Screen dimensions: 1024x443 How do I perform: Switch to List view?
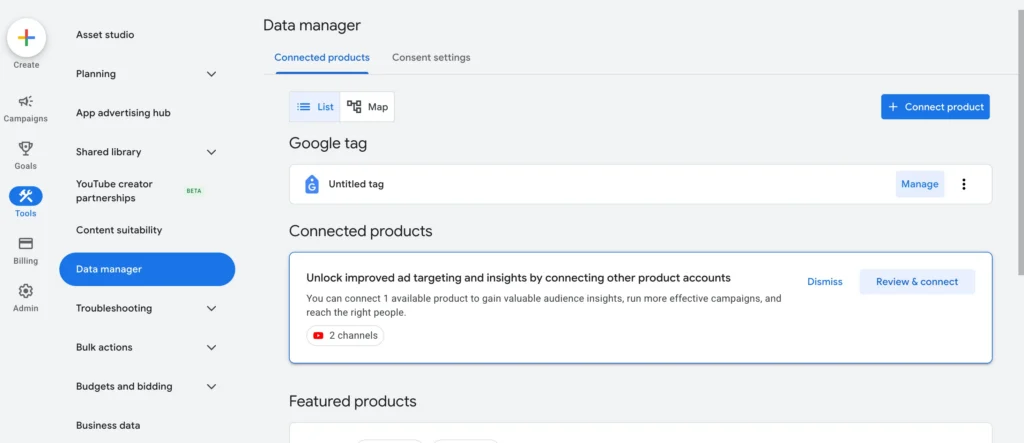(x=315, y=107)
